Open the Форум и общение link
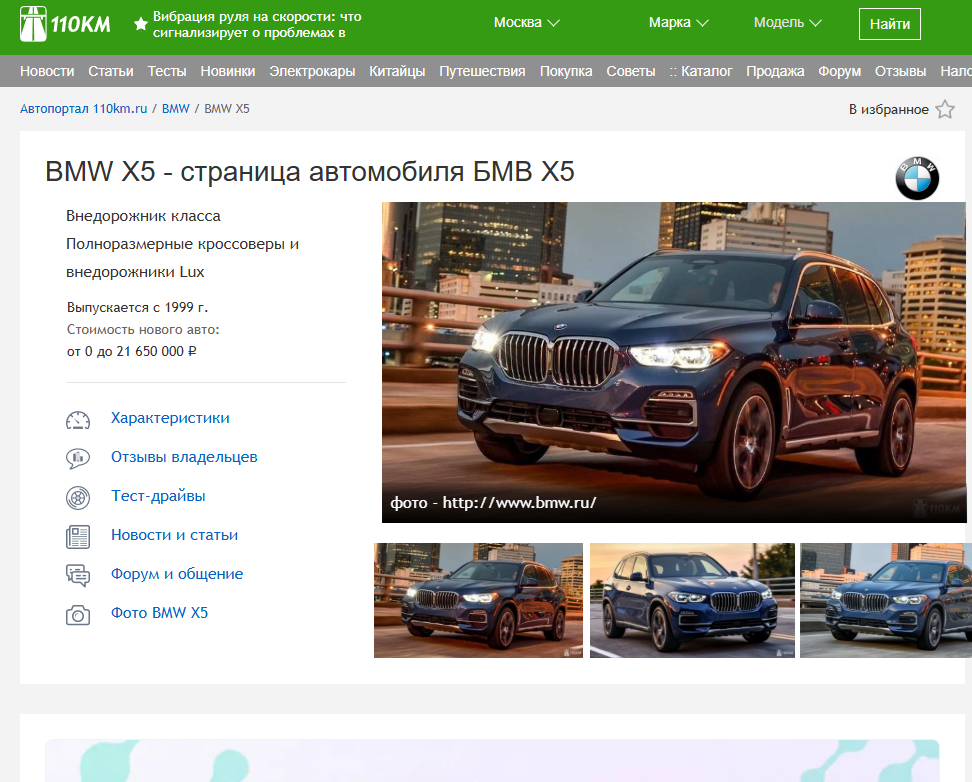 177,574
